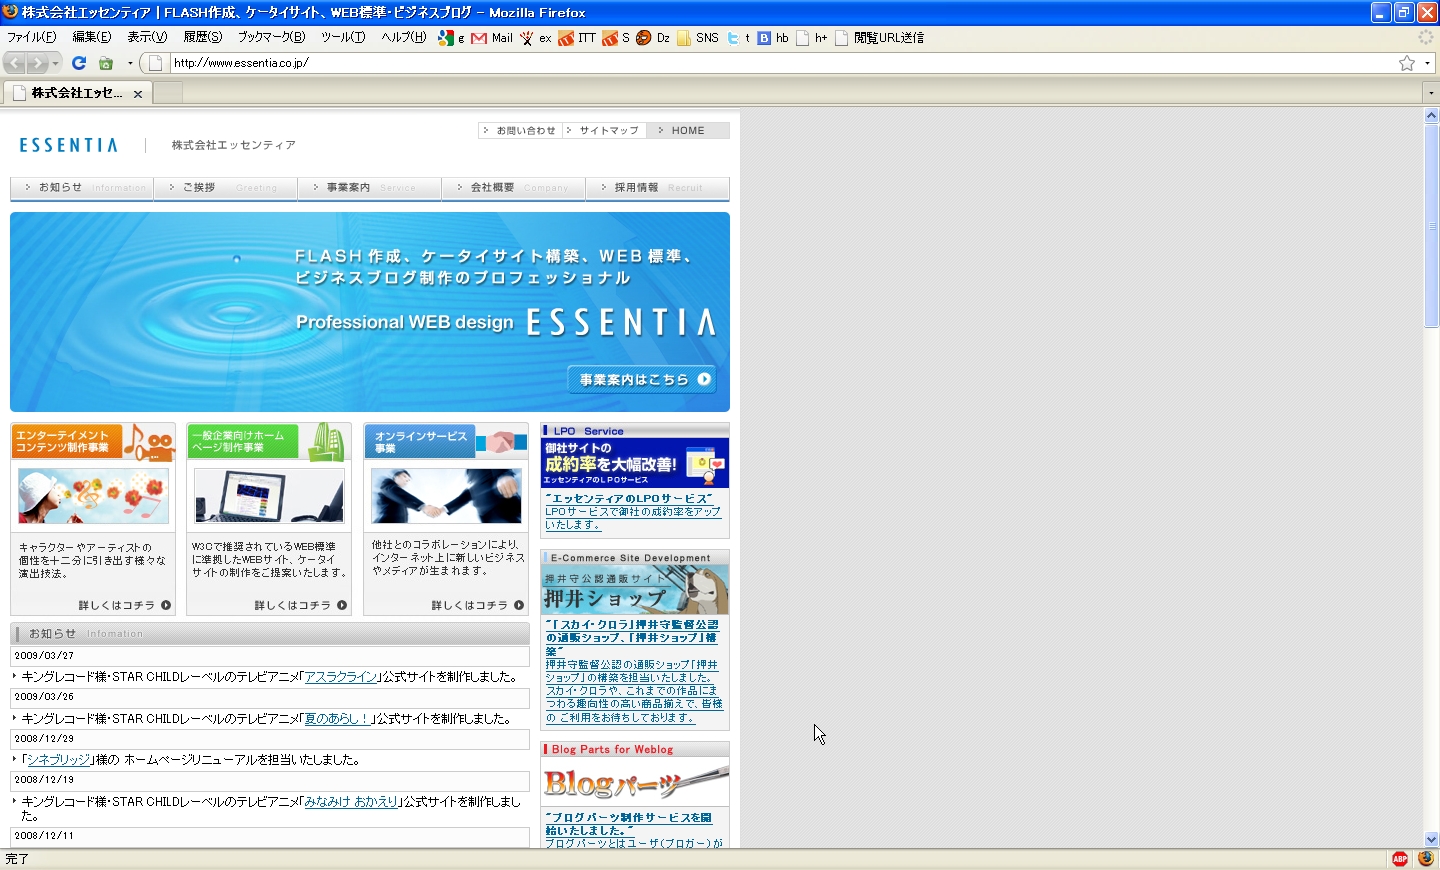
Task: Open the 'ツール(T)' menu
Action: pos(343,37)
